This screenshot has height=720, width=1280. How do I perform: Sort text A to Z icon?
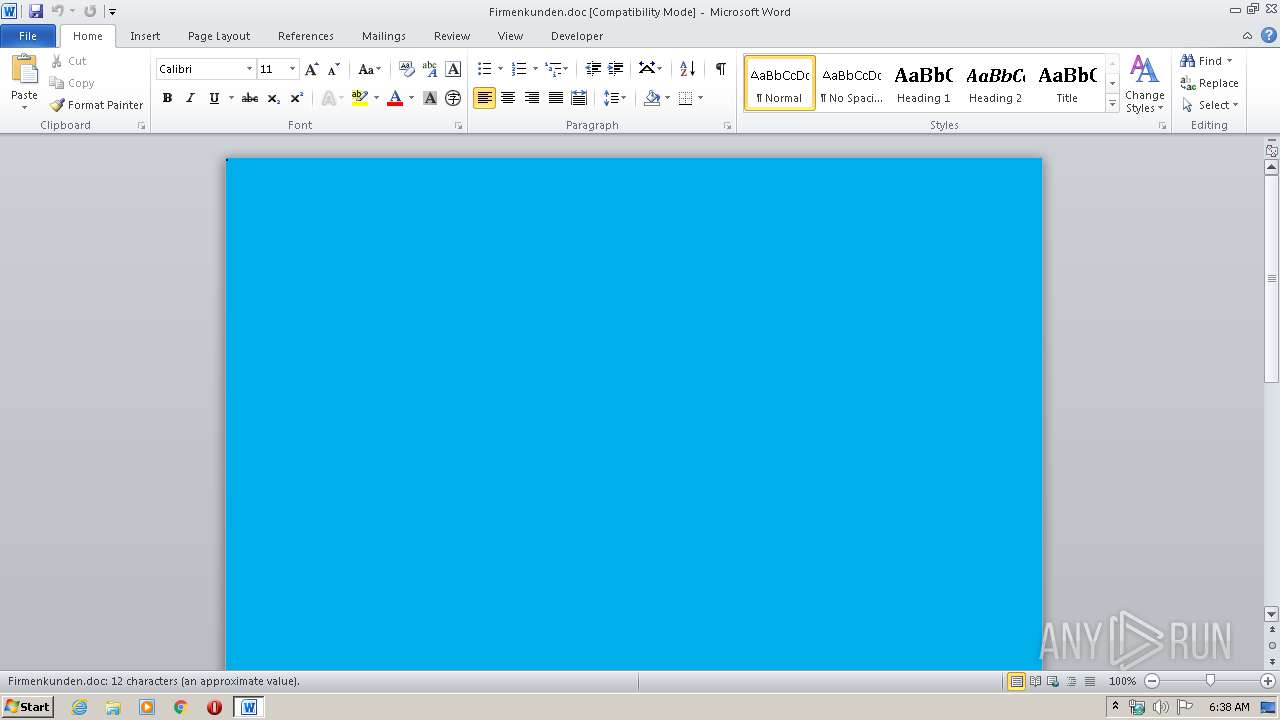pos(687,69)
